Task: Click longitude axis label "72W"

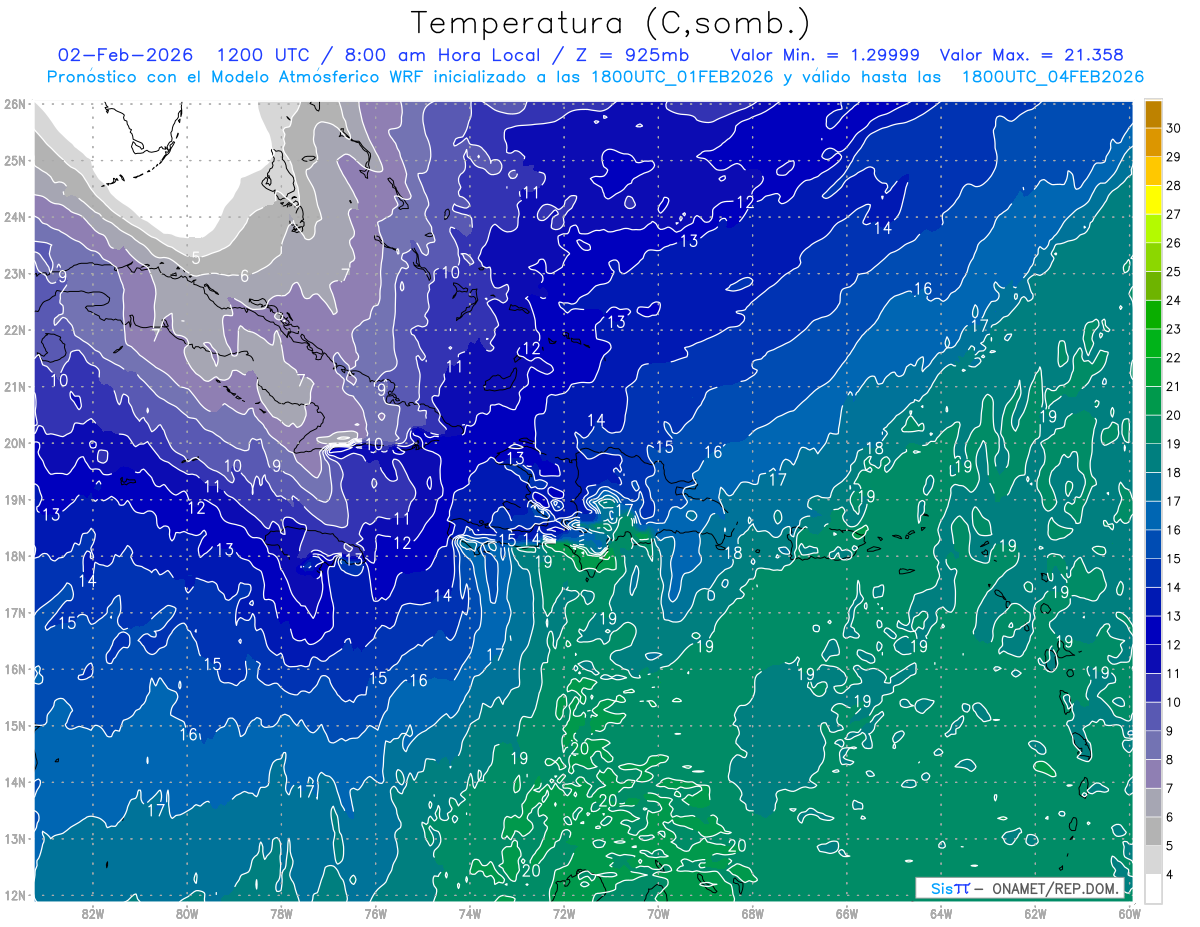Action: click(564, 913)
